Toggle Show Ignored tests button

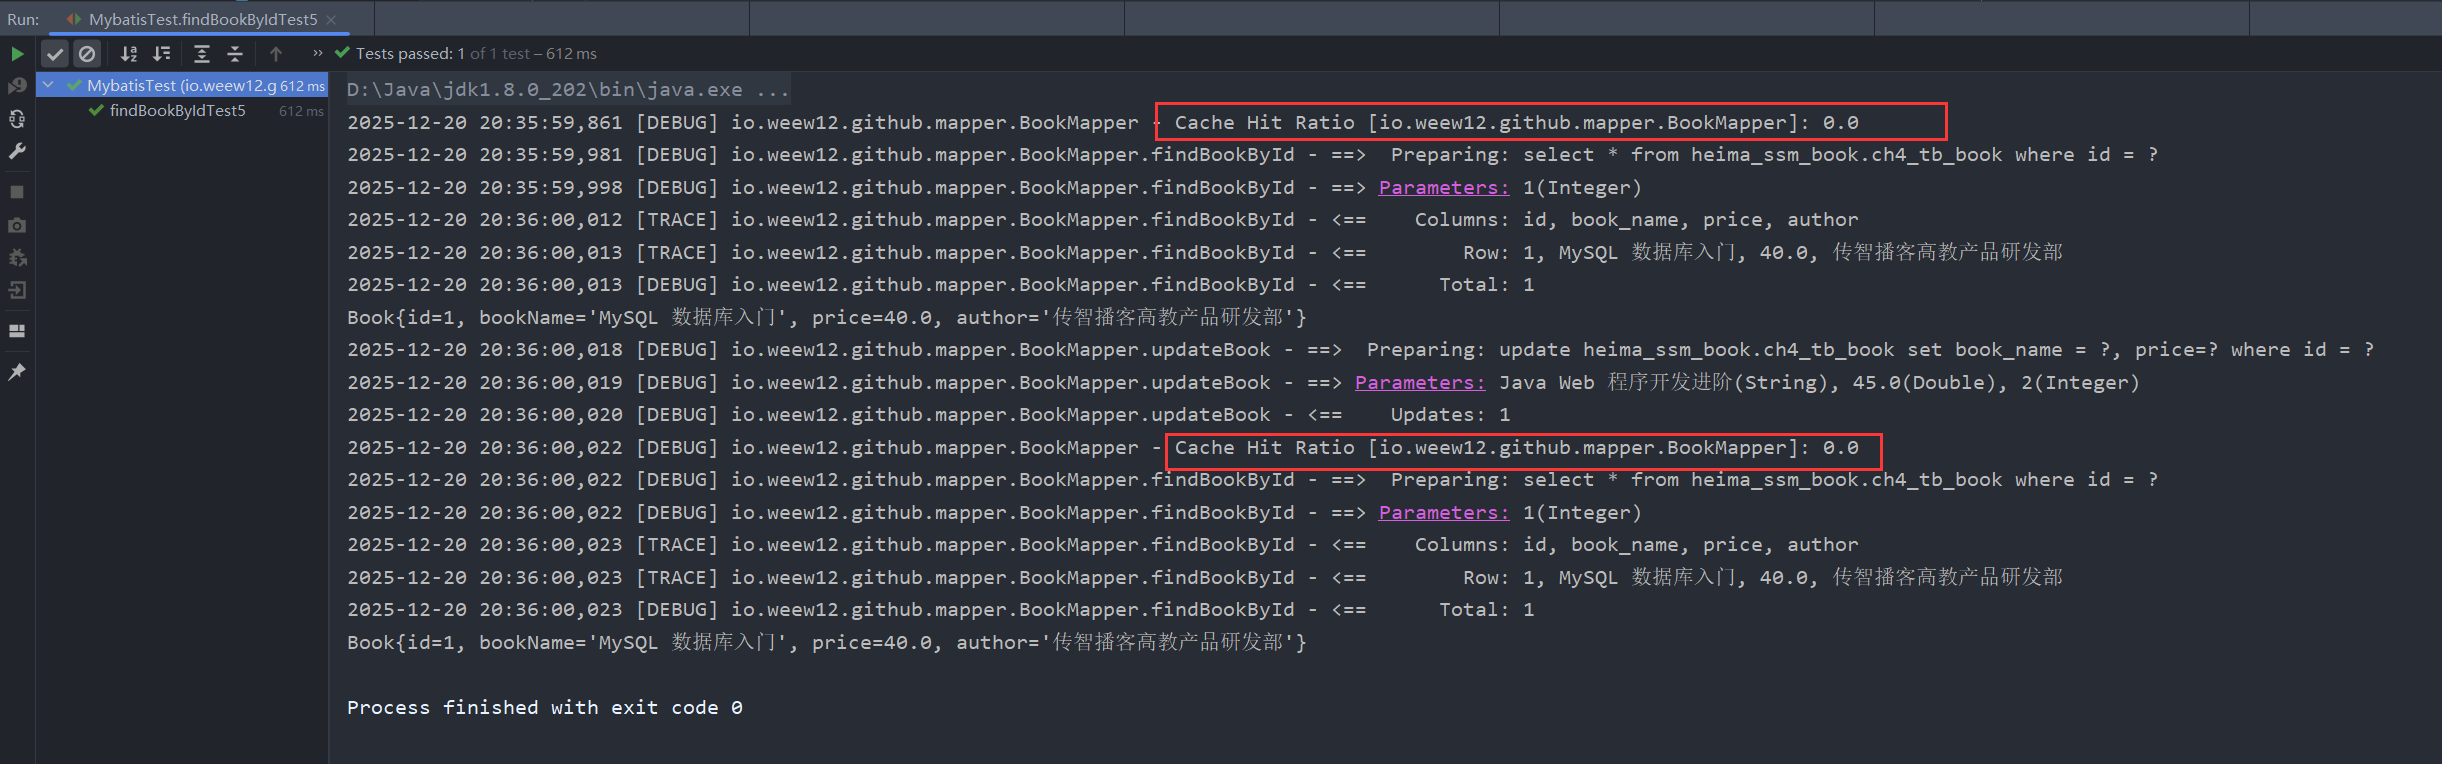coord(87,54)
